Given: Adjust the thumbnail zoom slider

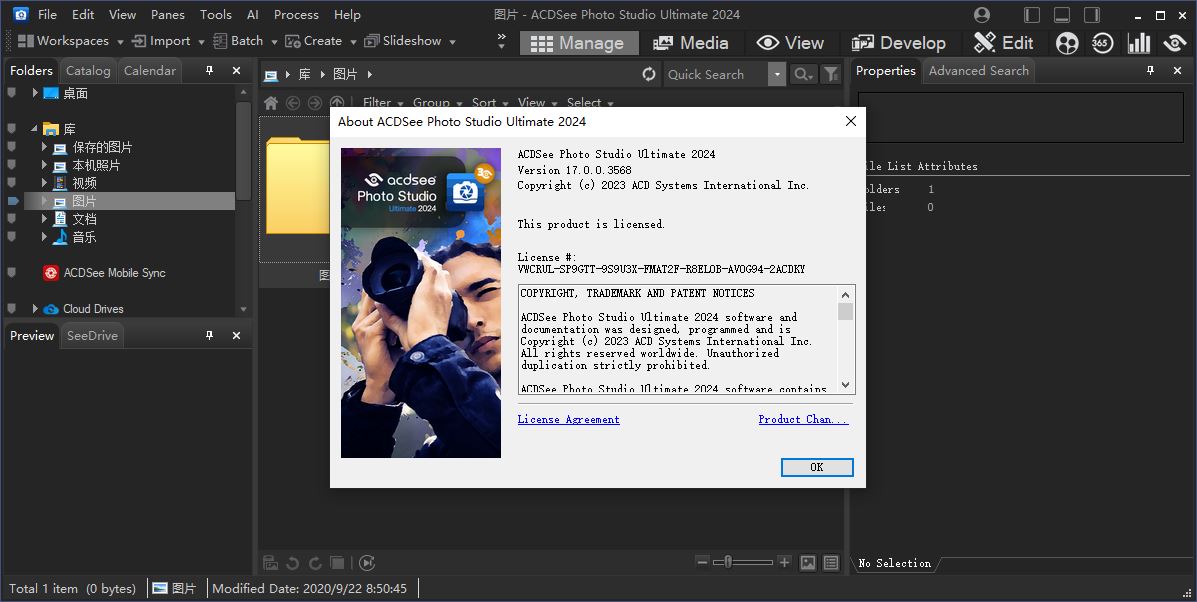Looking at the screenshot, I should 743,562.
